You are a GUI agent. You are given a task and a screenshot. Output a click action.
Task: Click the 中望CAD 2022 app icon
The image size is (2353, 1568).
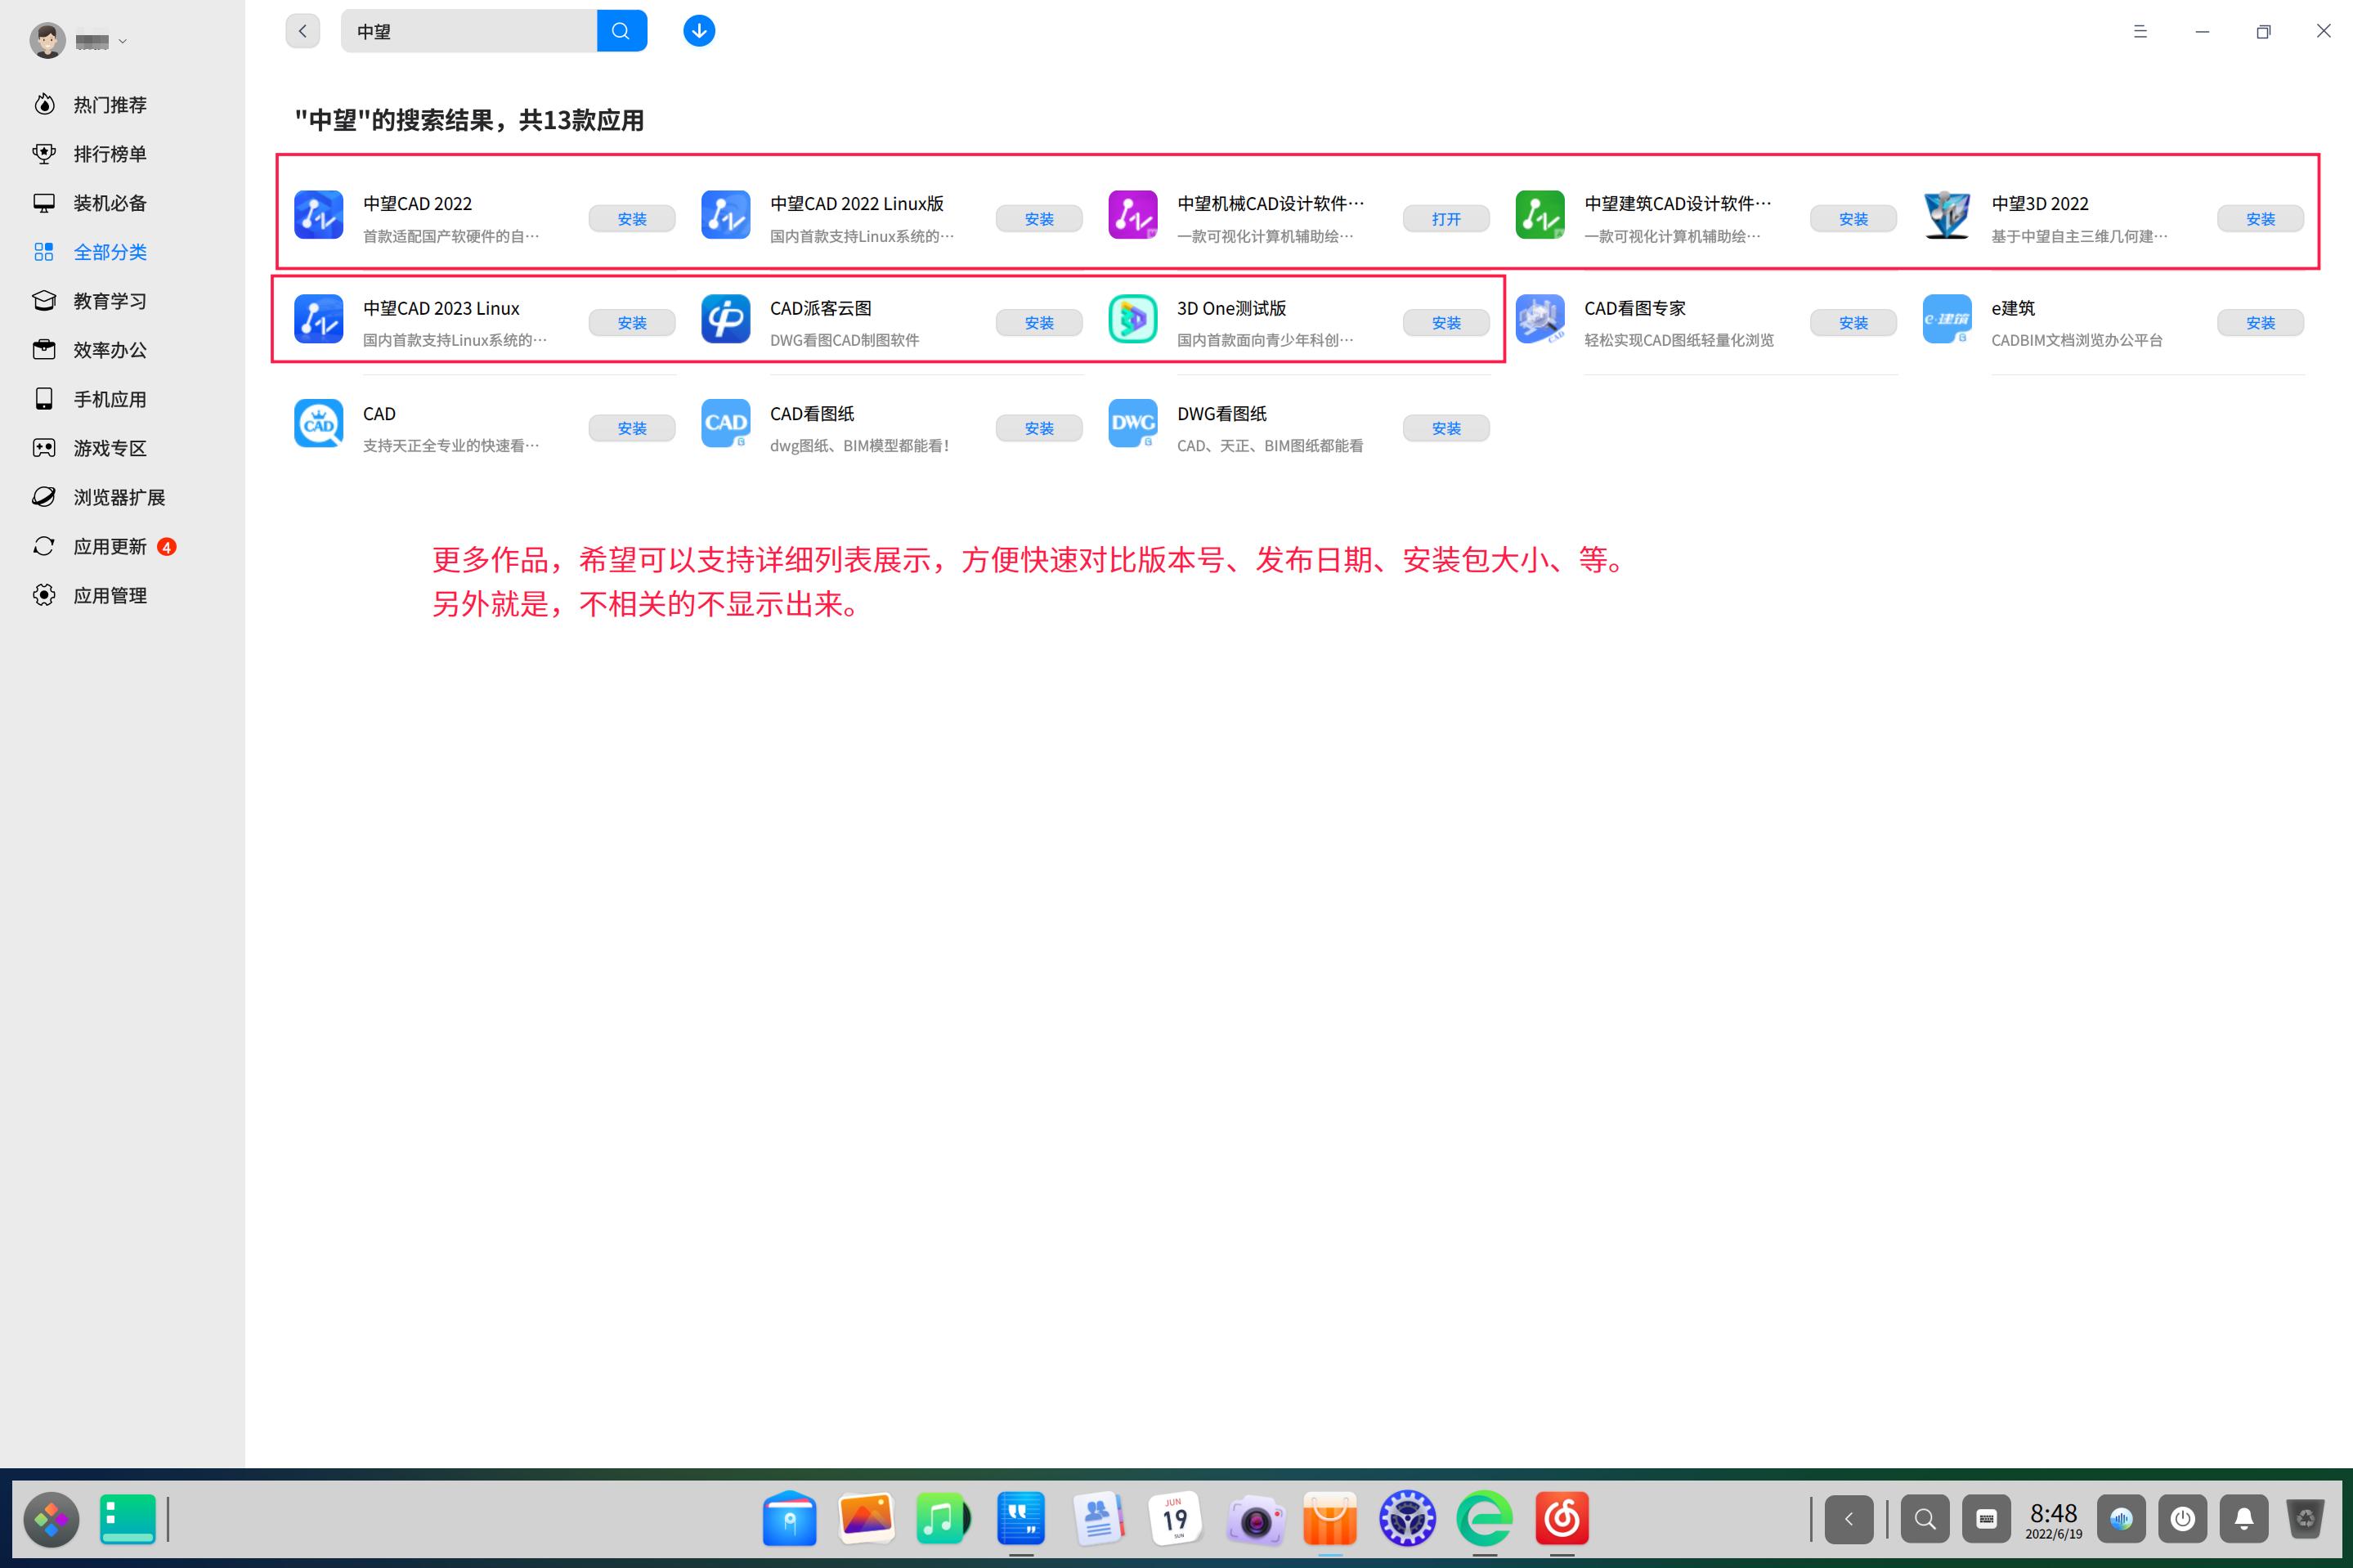click(317, 215)
